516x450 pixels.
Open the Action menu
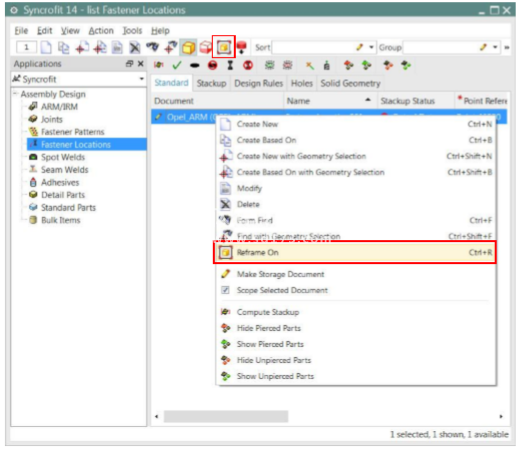[101, 31]
